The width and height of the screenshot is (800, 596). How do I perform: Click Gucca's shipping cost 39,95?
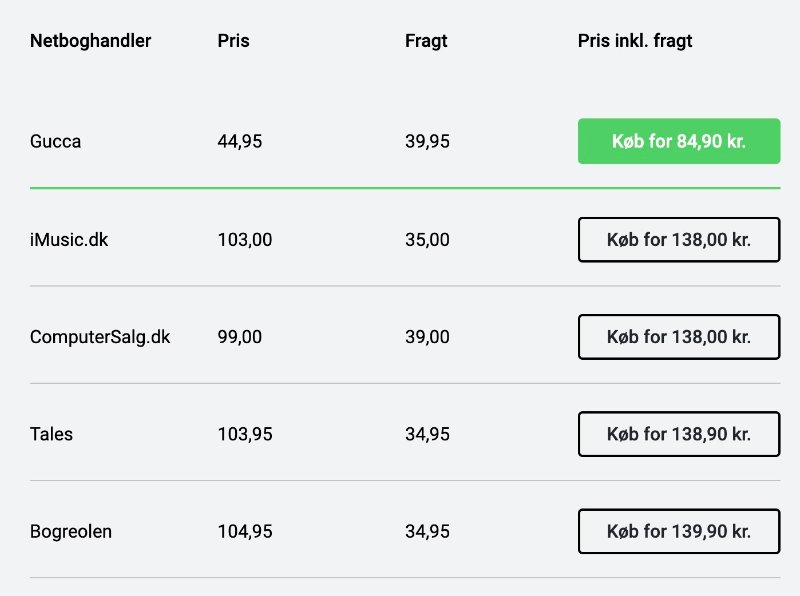428,141
